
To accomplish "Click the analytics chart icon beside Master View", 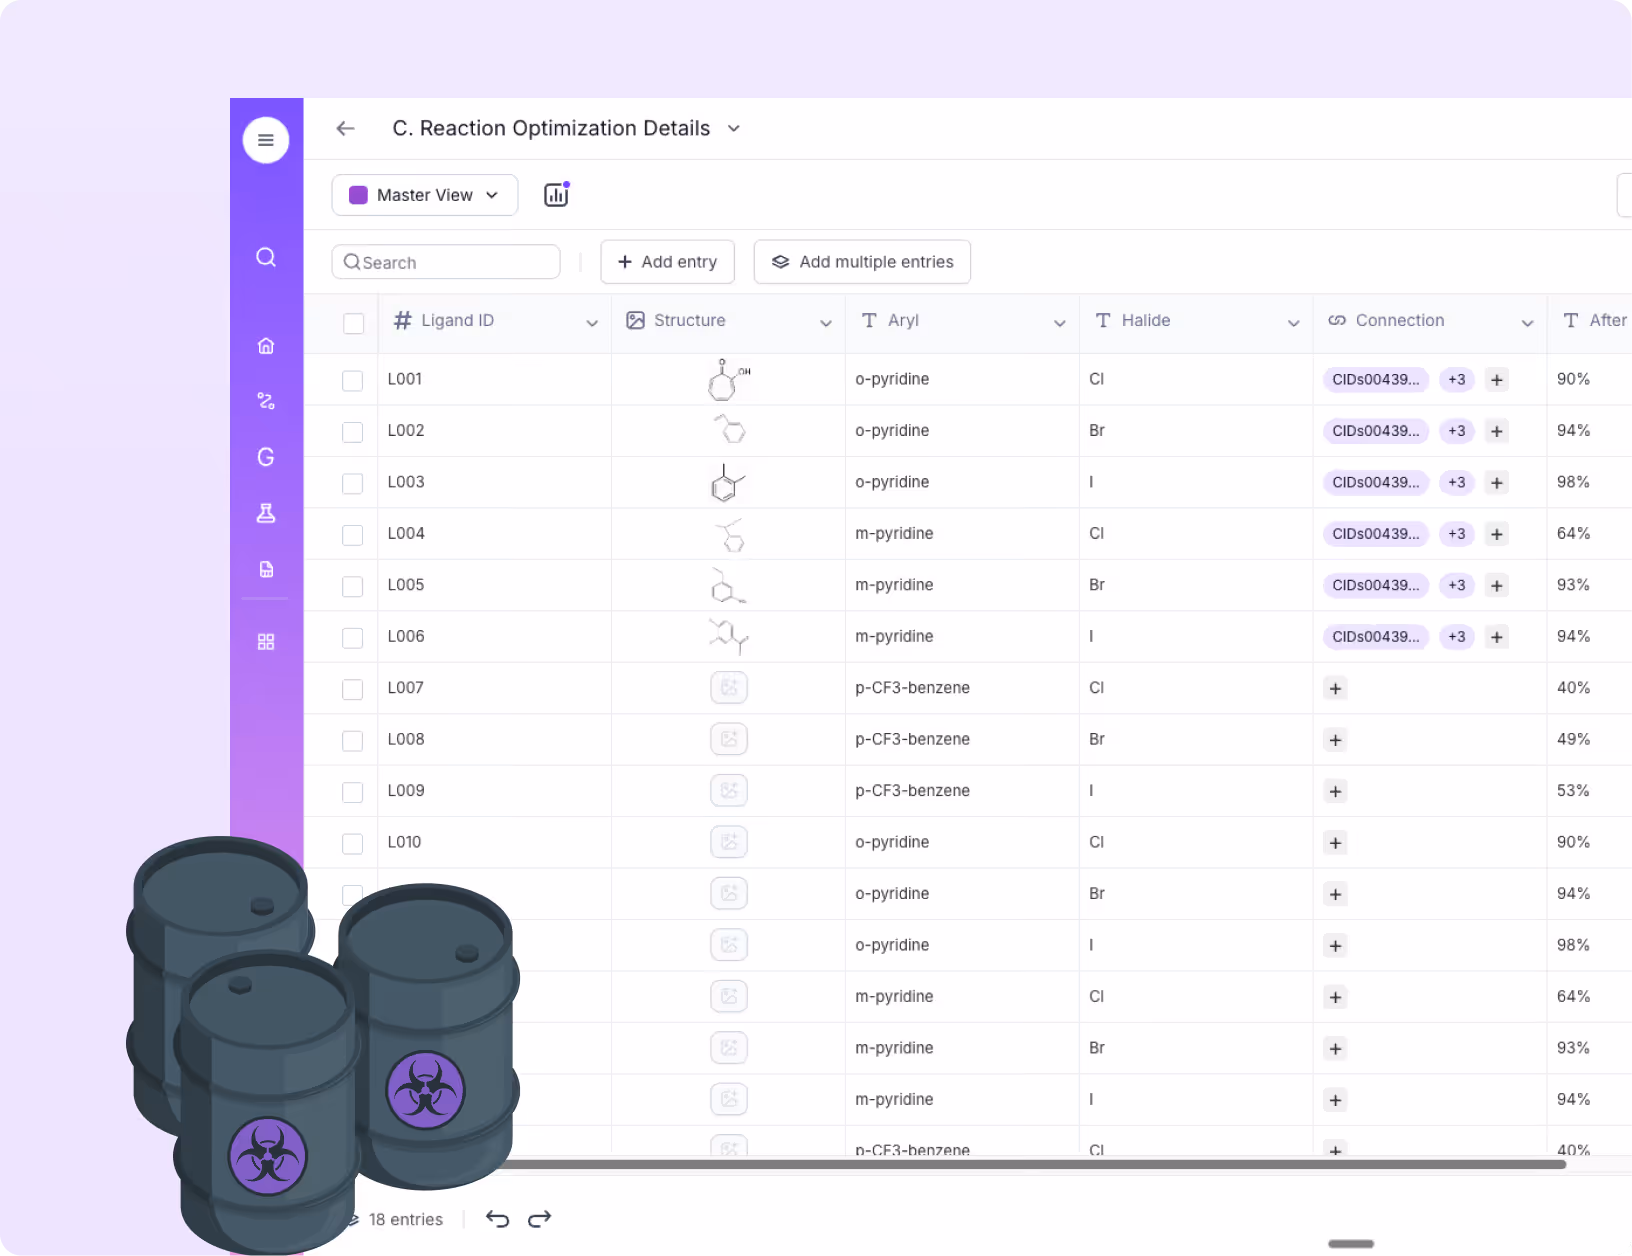I will pos(556,194).
